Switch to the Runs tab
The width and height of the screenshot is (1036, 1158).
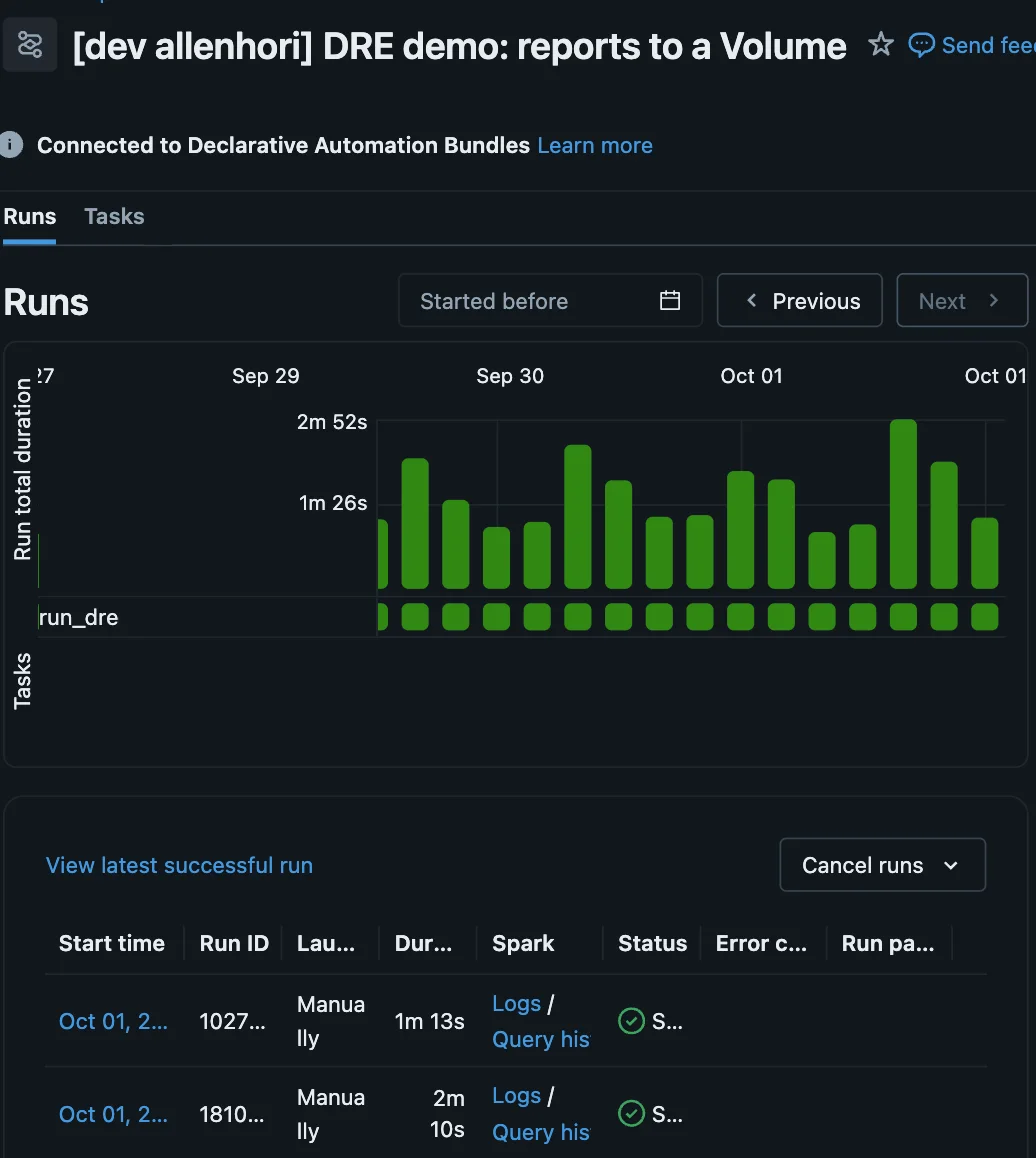coord(30,216)
